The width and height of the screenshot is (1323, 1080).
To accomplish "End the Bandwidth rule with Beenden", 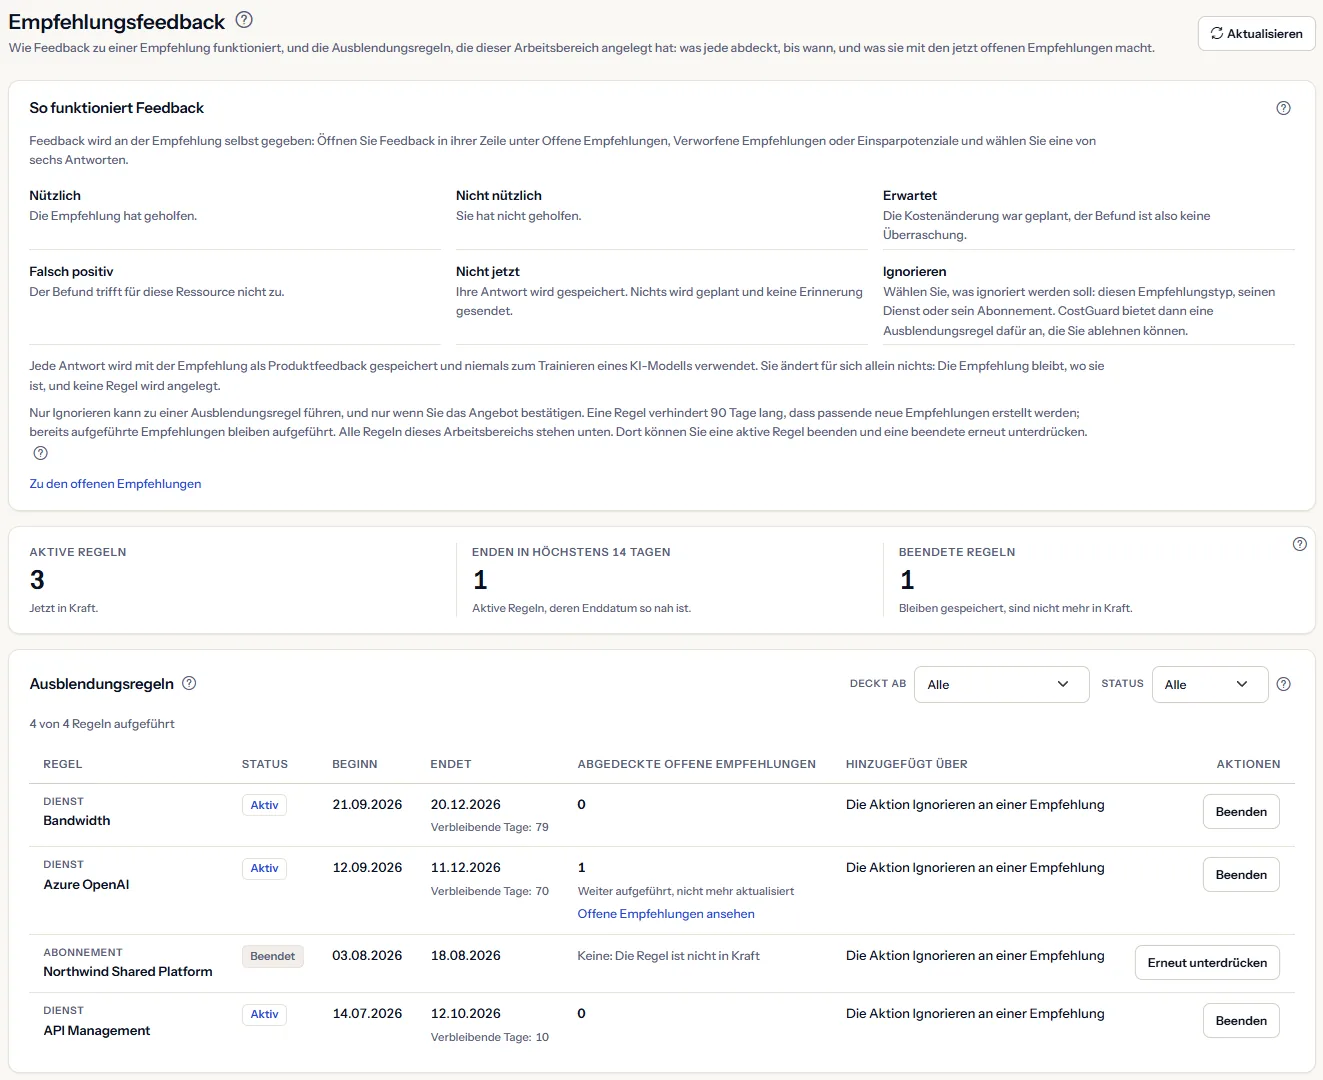I will (1240, 812).
